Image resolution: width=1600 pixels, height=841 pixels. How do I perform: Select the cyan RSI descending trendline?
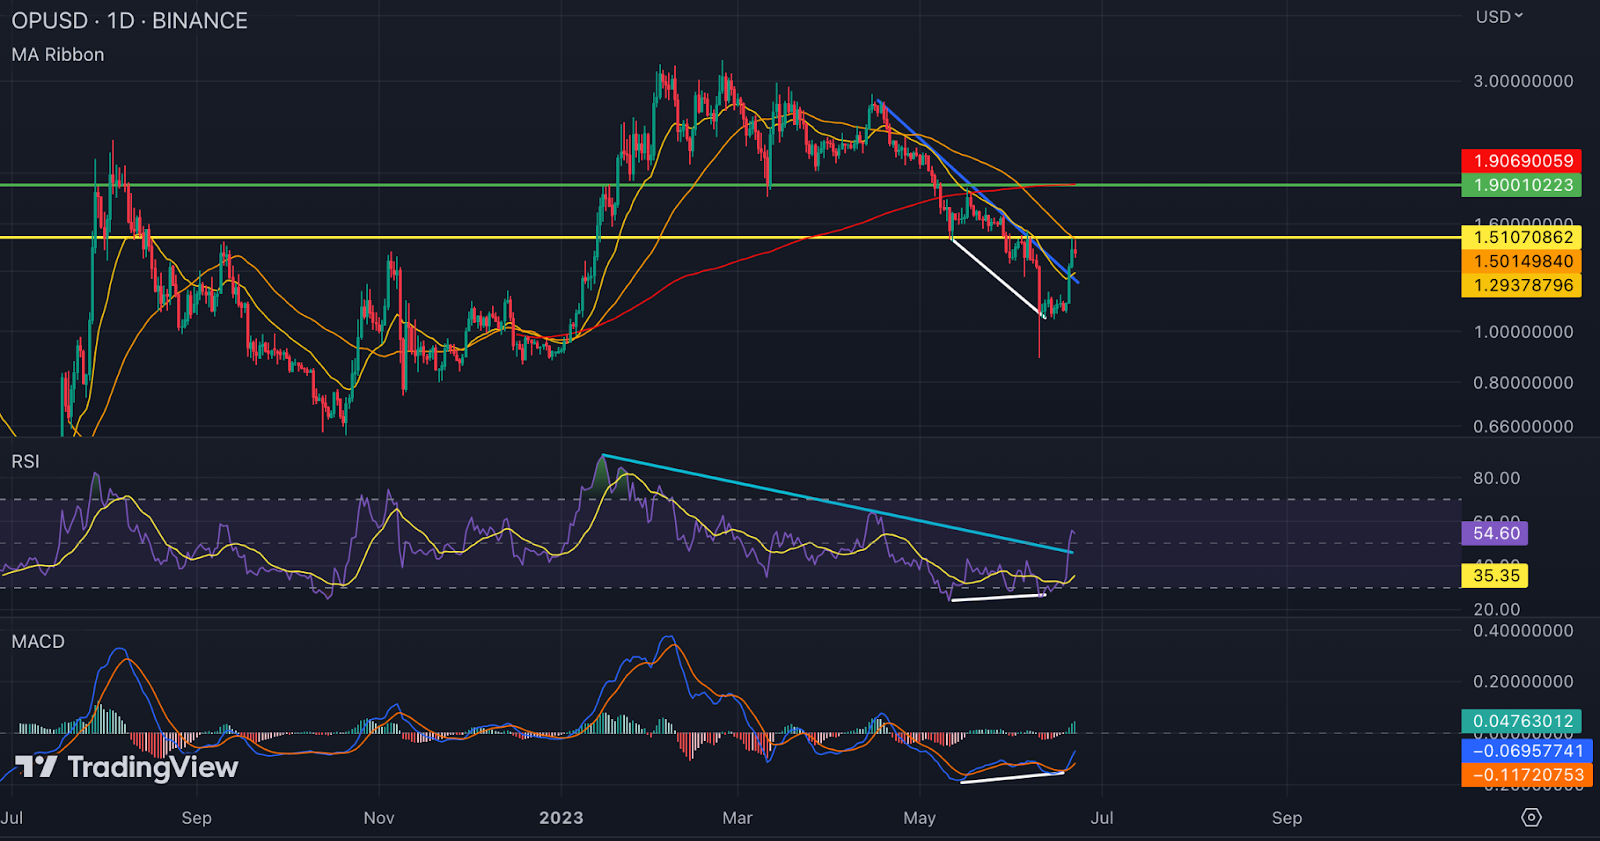click(837, 504)
